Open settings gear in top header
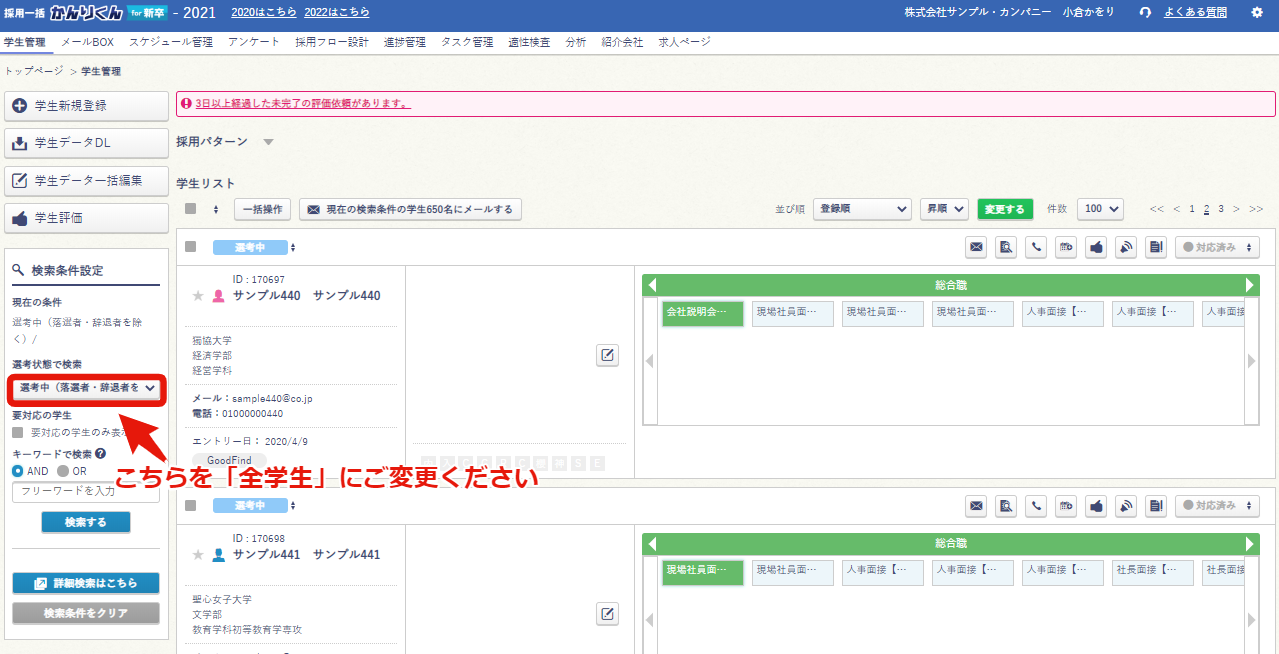Viewport: 1279px width, 654px height. point(1257,12)
